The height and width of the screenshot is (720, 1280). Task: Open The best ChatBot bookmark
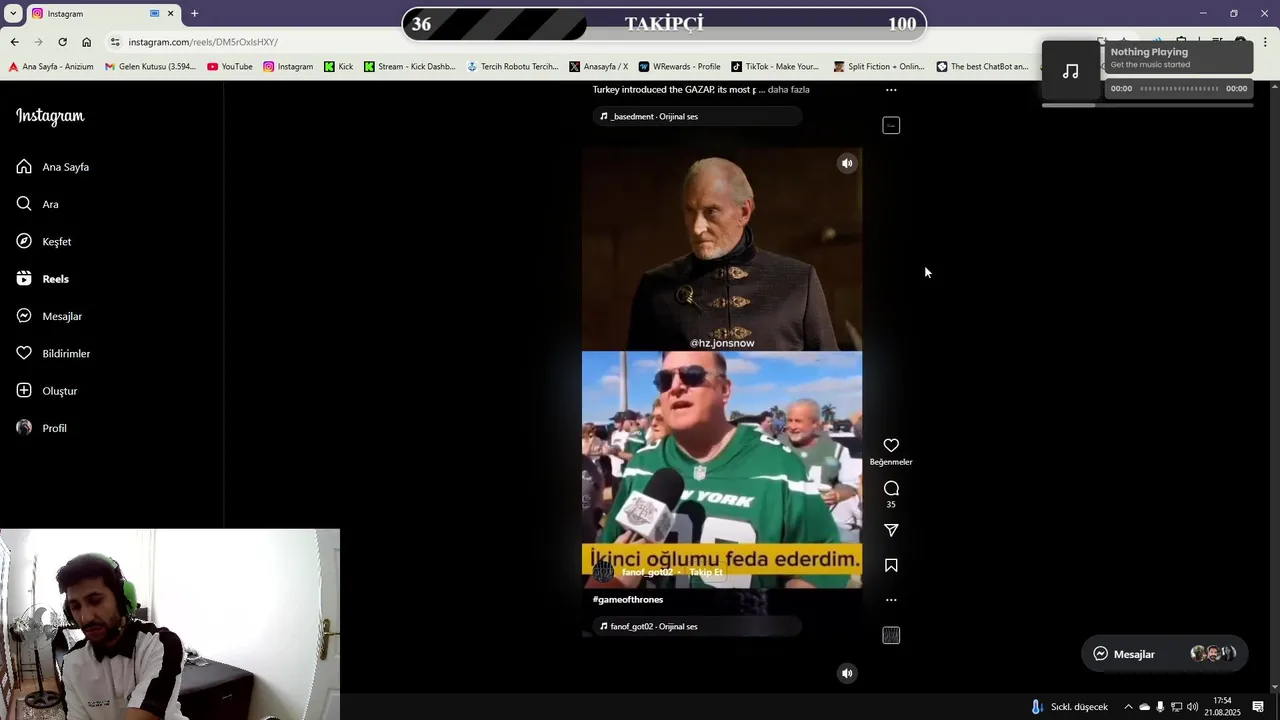[x=982, y=67]
